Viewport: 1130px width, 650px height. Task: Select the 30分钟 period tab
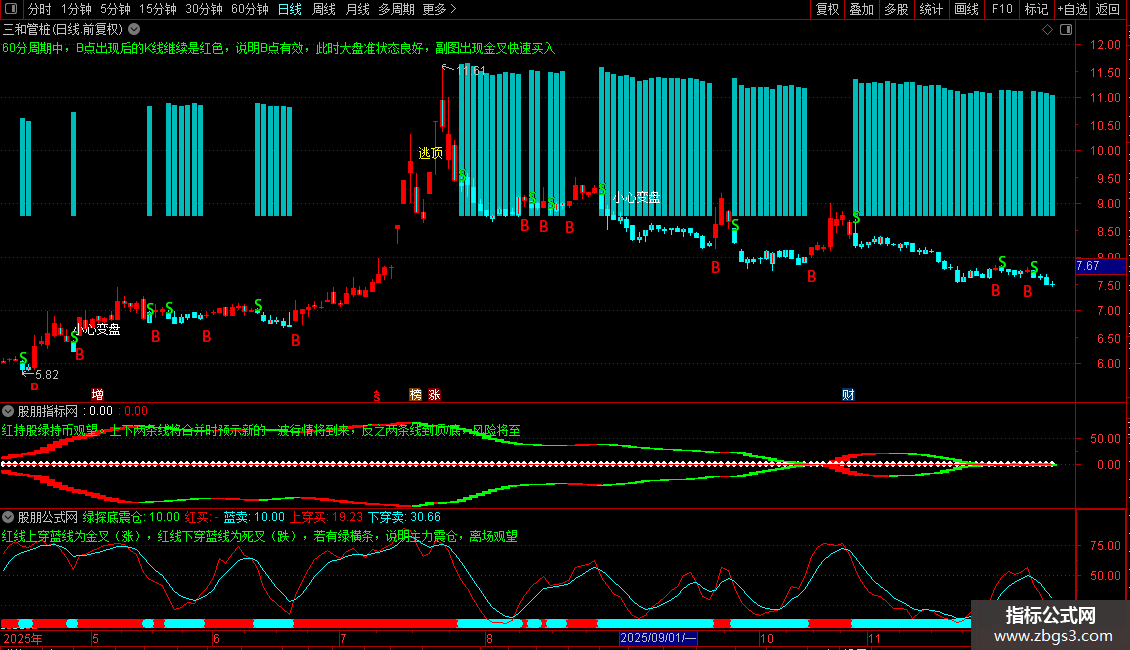[x=204, y=9]
